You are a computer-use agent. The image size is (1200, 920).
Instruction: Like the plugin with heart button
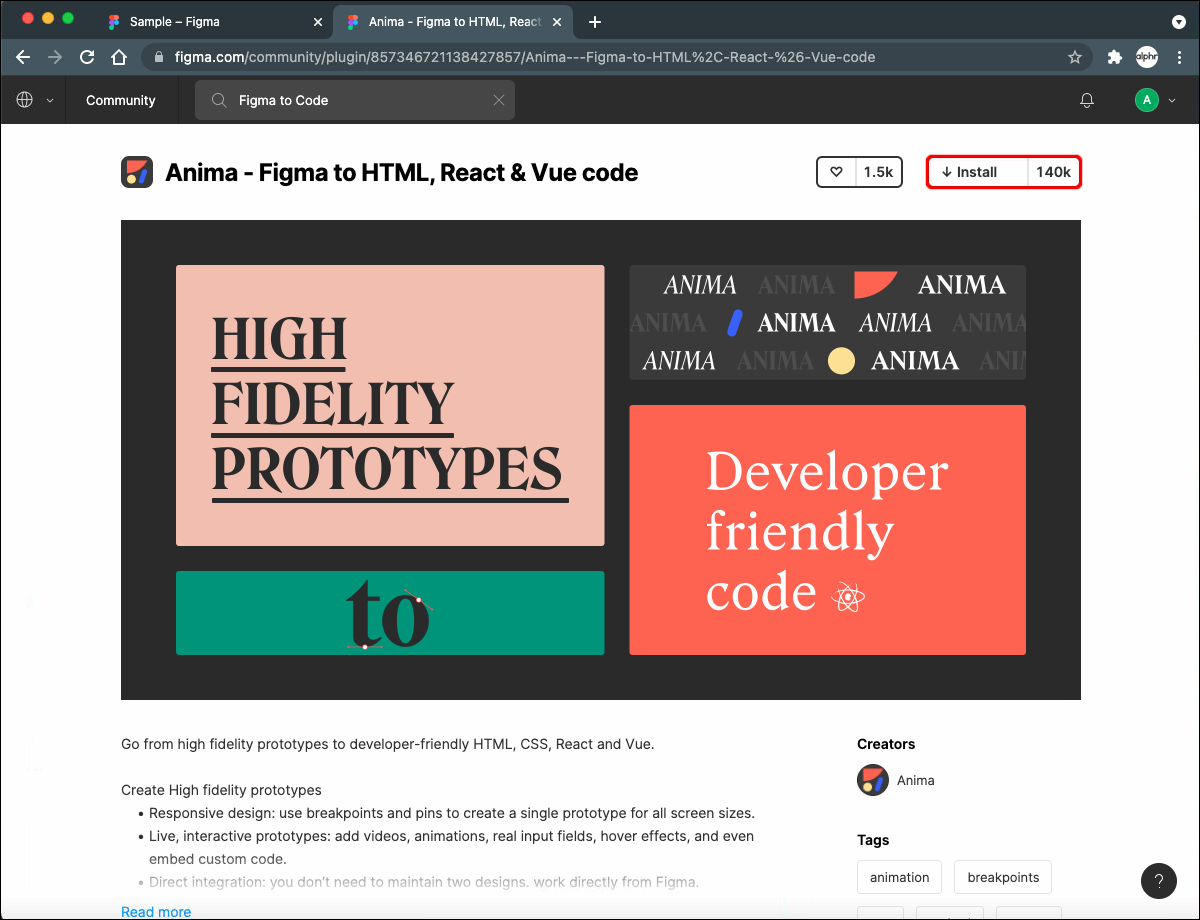coord(837,172)
